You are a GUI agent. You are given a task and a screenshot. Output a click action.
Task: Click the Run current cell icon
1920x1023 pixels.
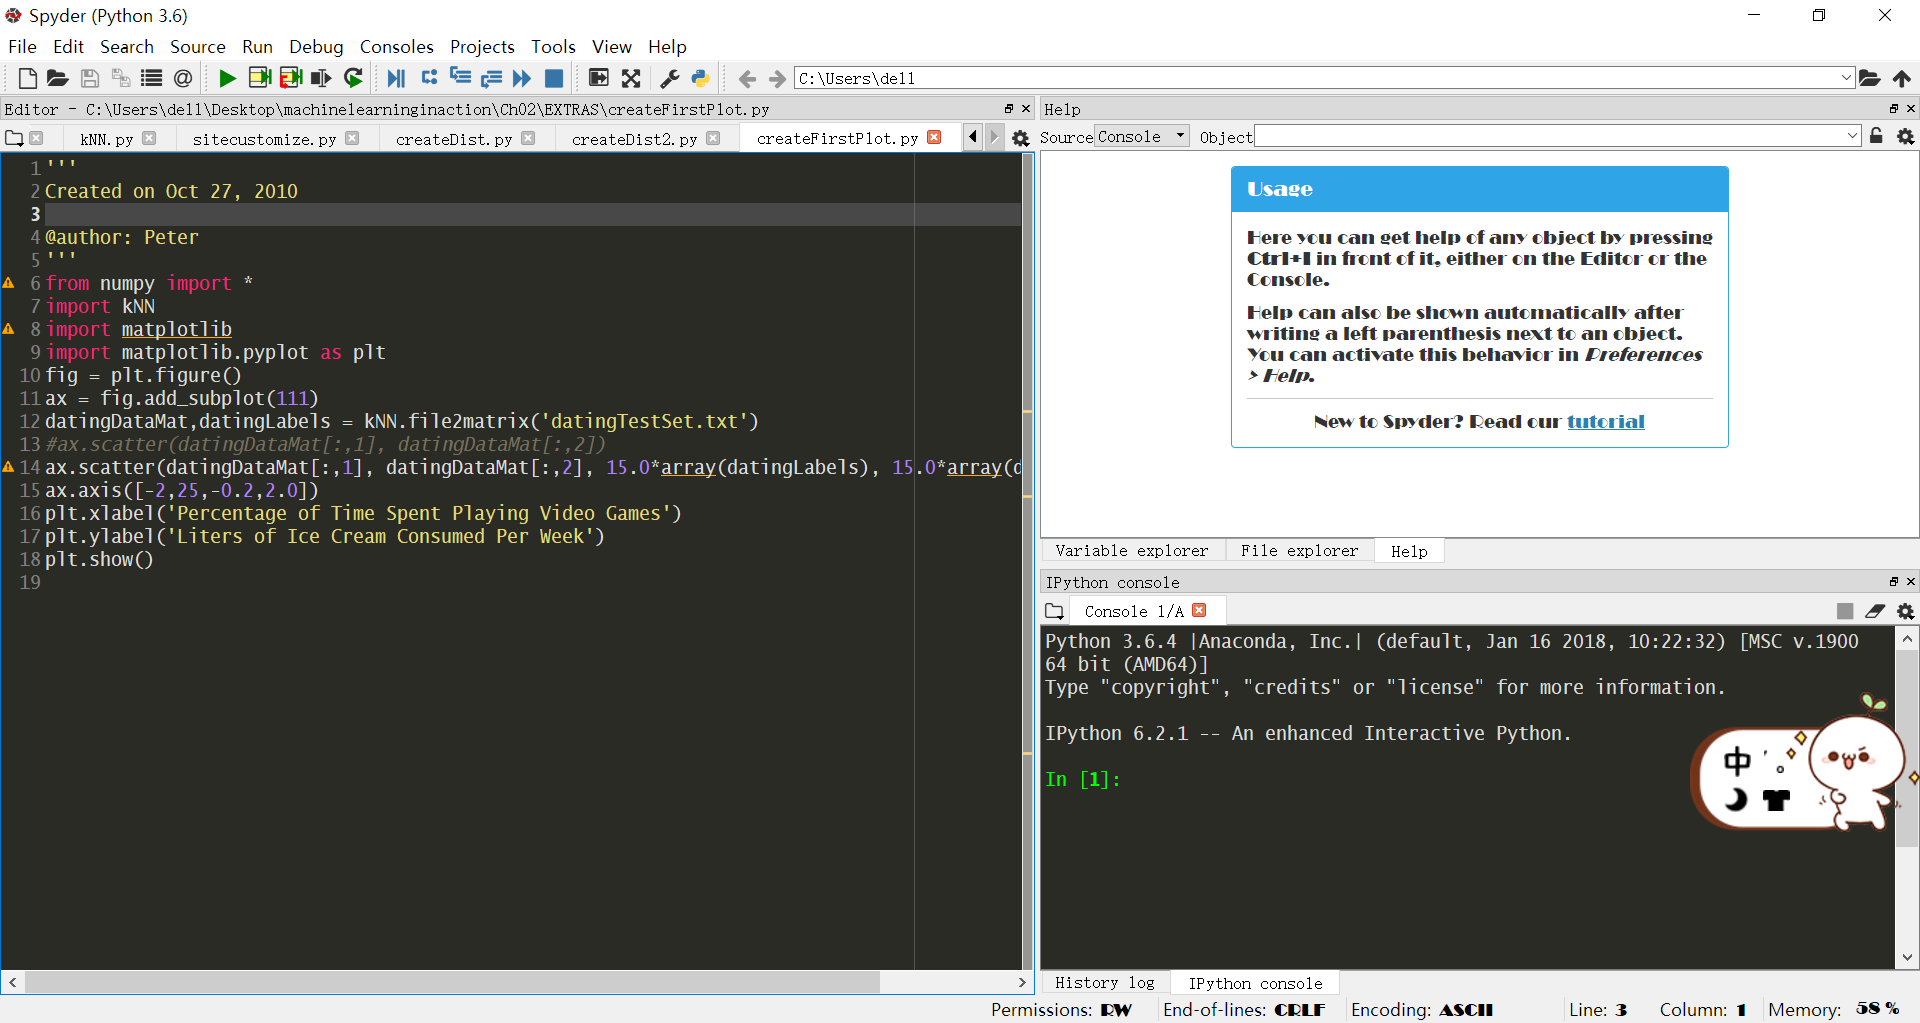pos(259,78)
